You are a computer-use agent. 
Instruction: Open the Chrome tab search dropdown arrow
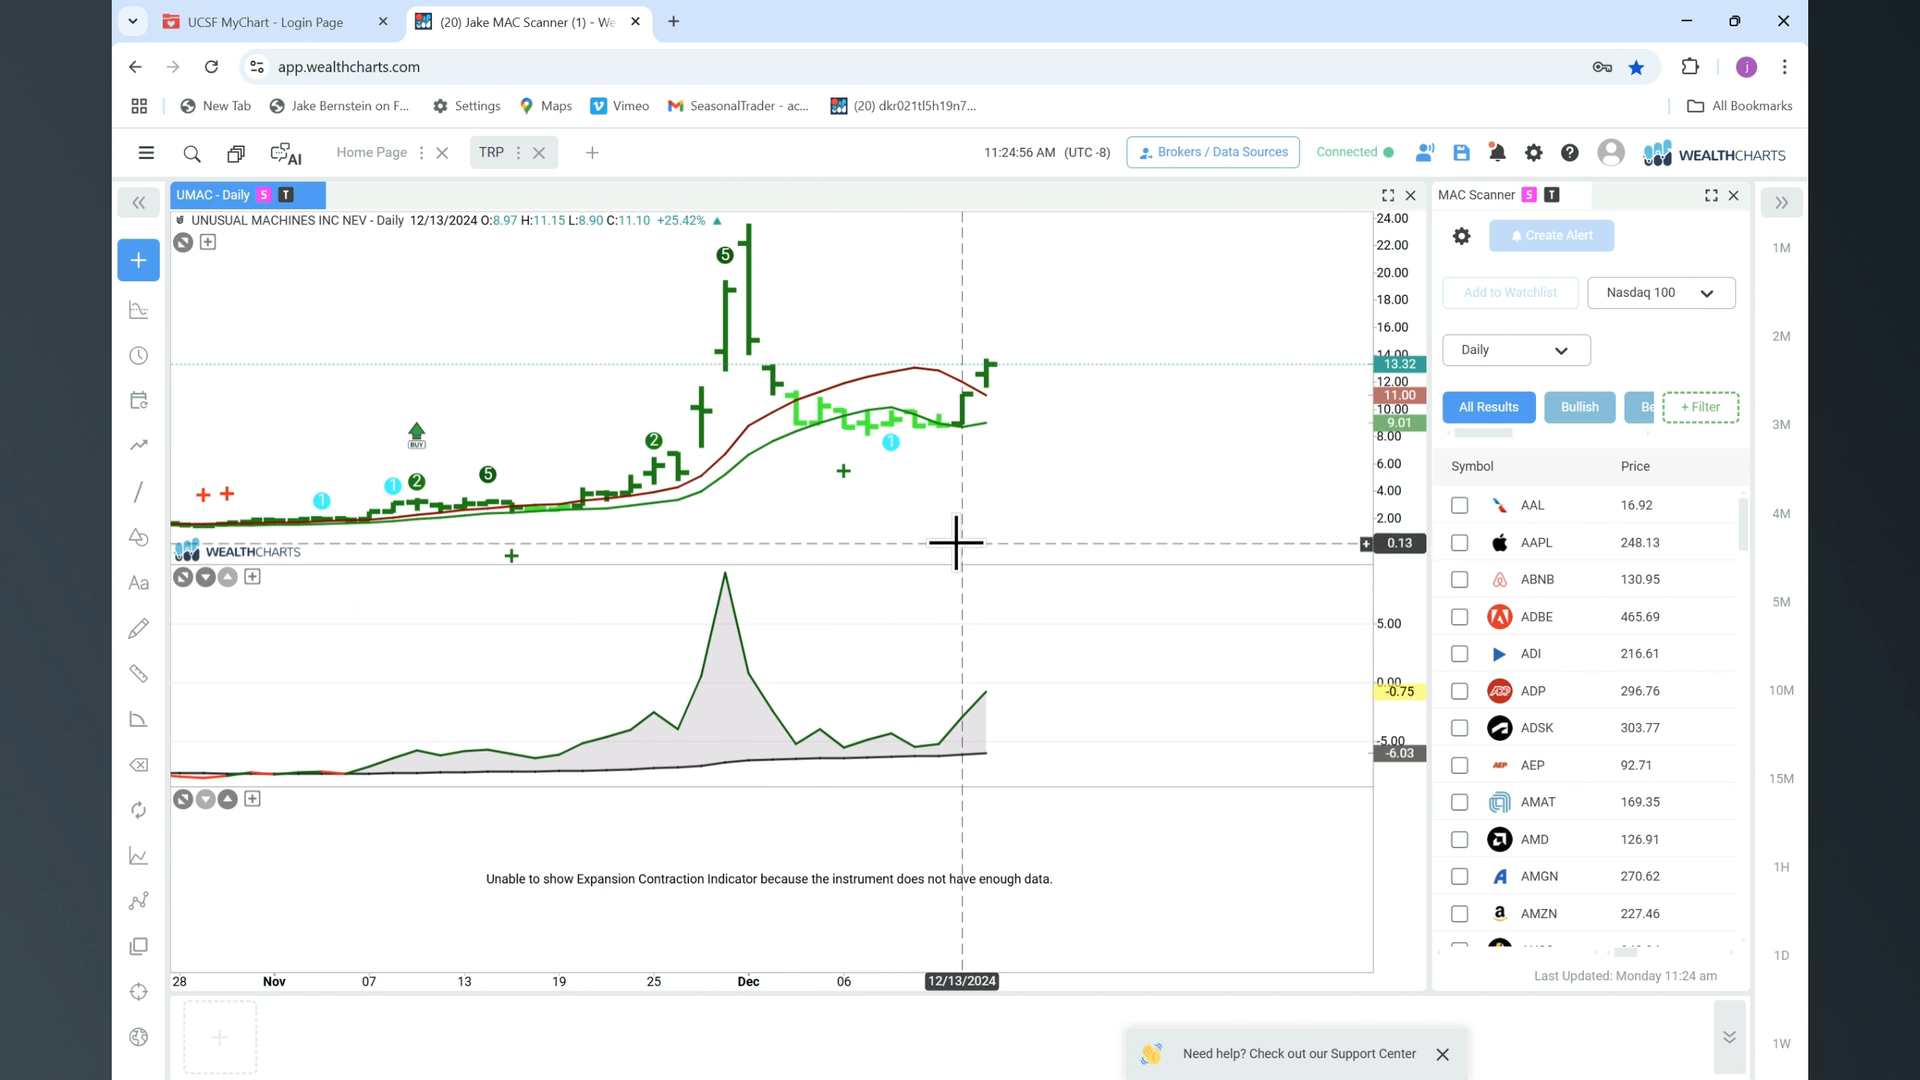tap(132, 21)
